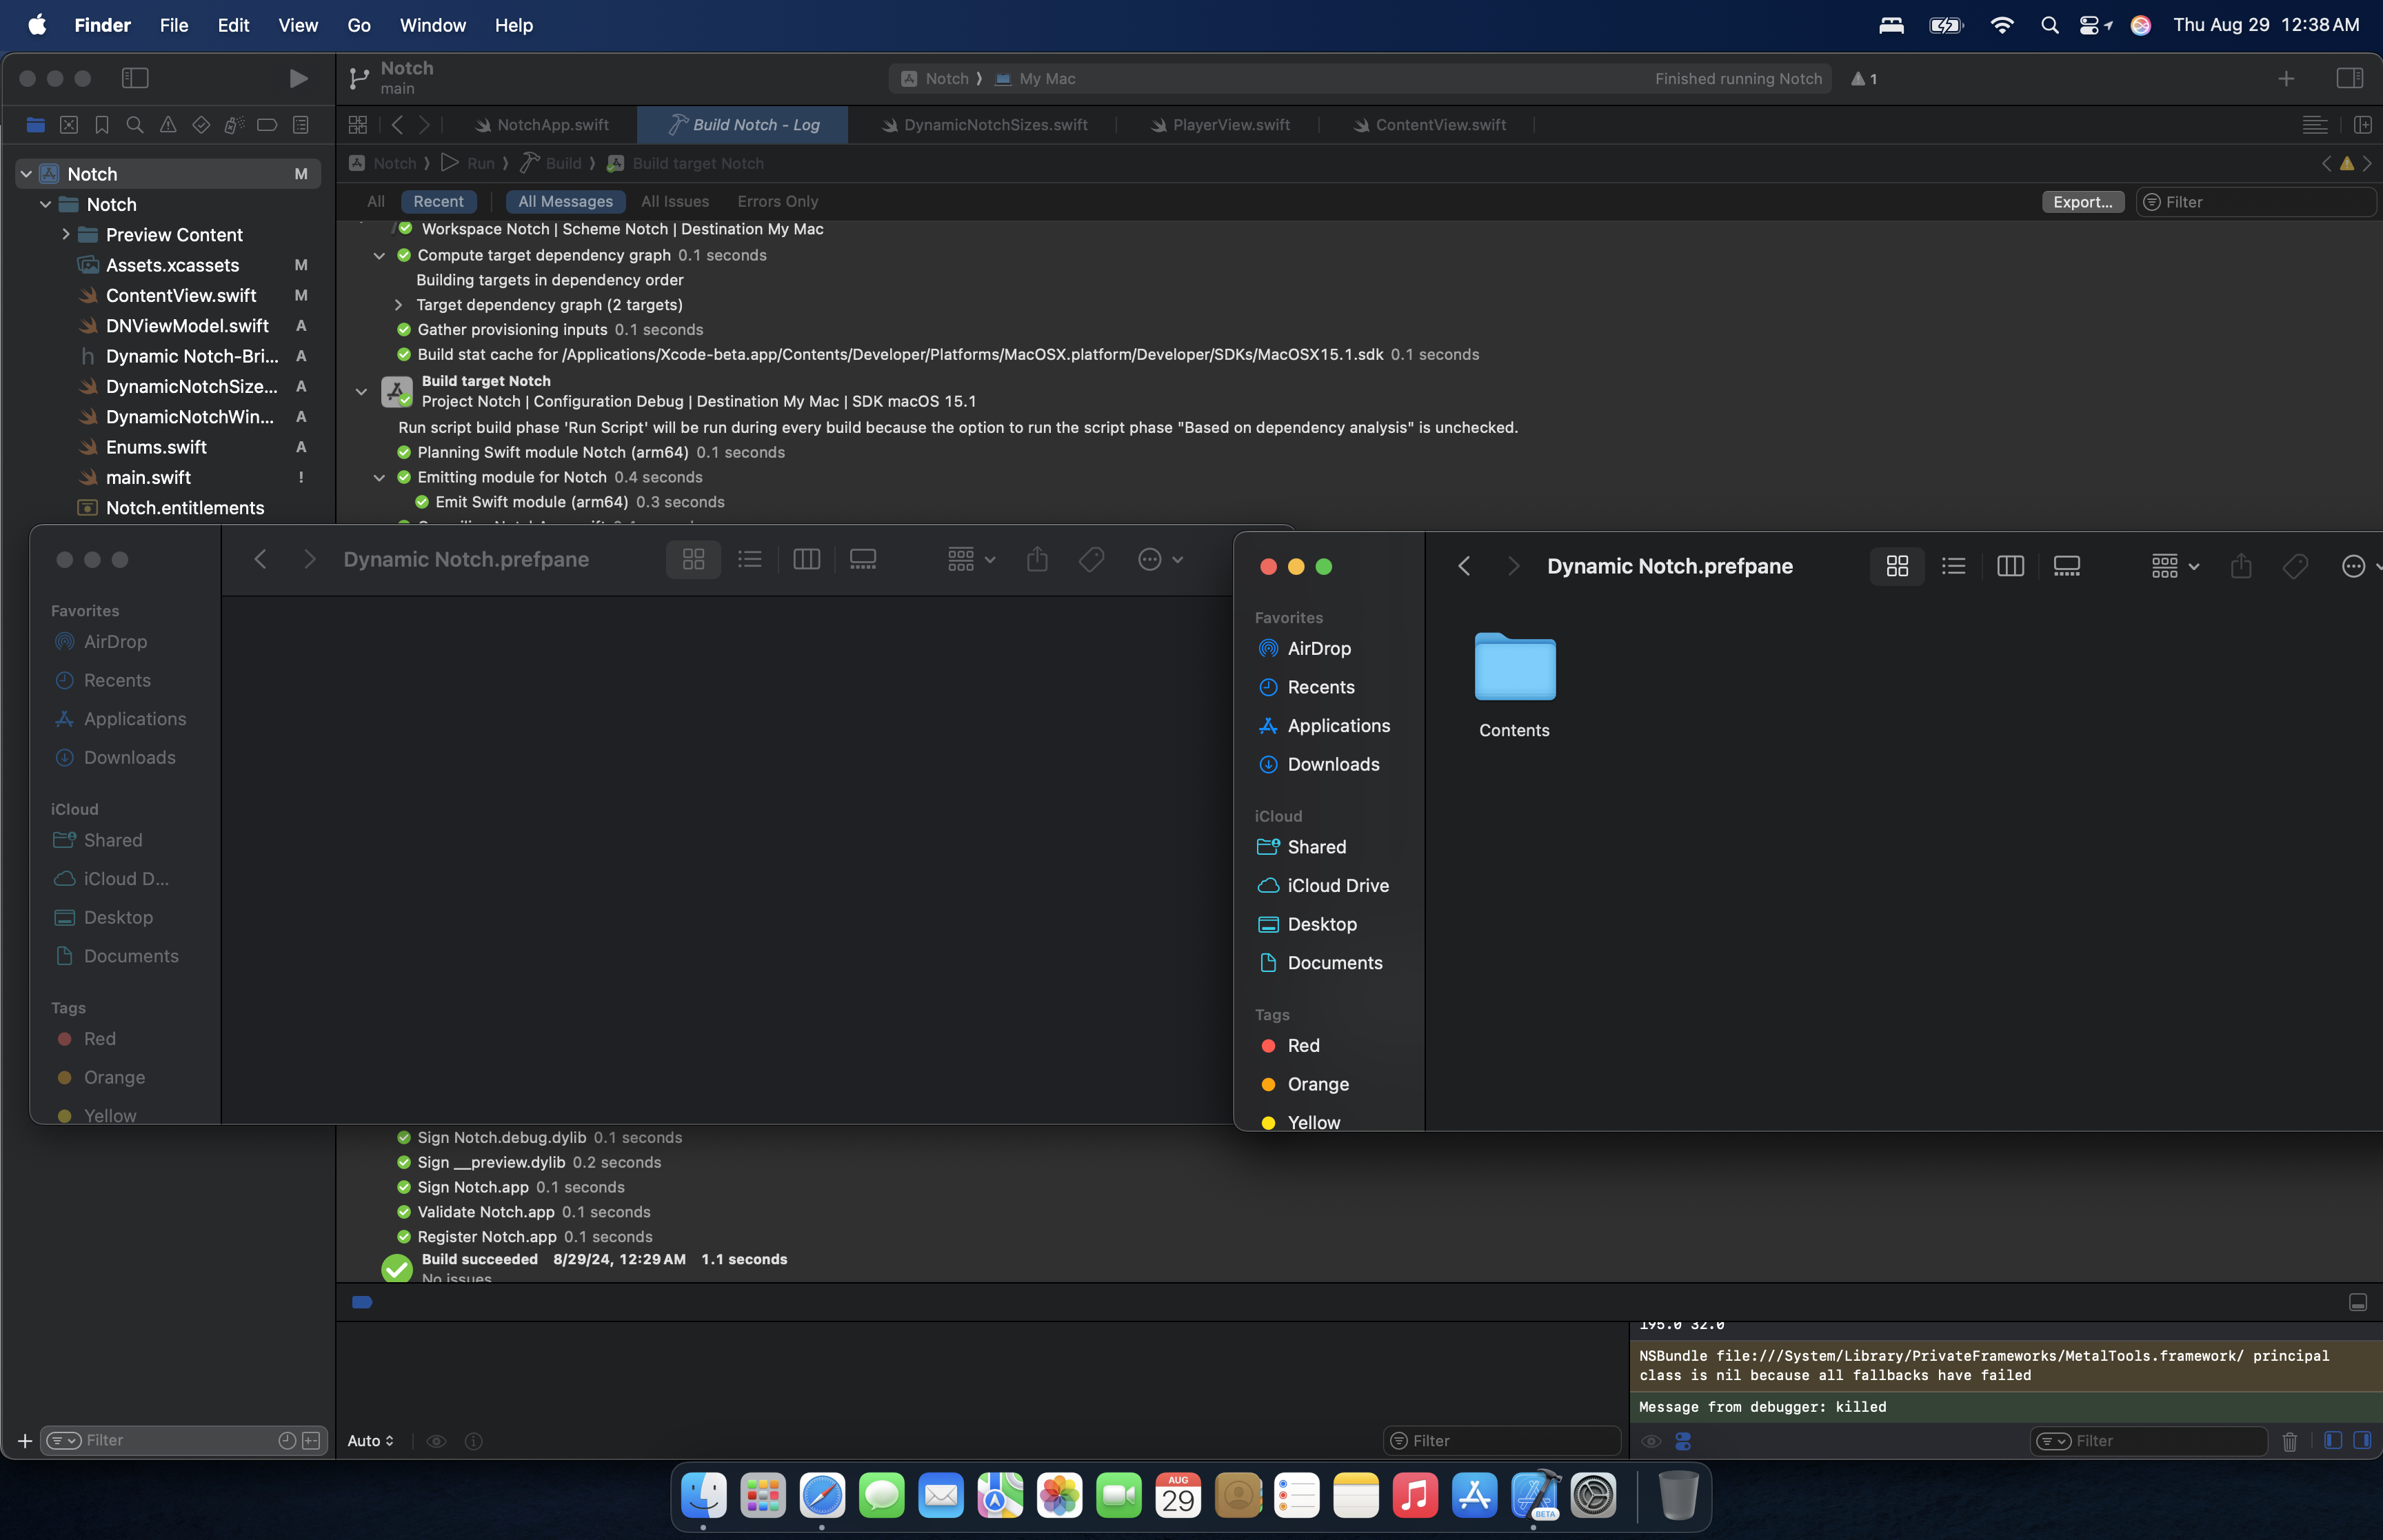Viewport: 2383px width, 1540px height.
Task: Run the Notch project with the play button
Action: point(298,78)
